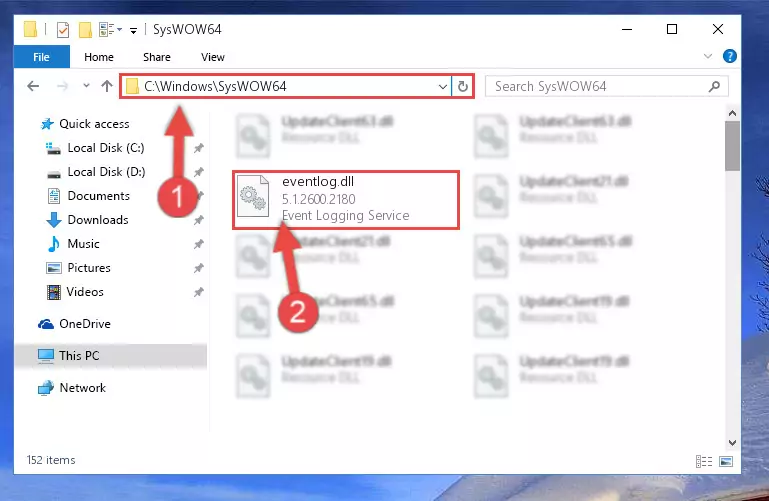This screenshot has height=501, width=769.
Task: Click the address bar path C:\Windows\SysWOW64
Action: (x=215, y=87)
